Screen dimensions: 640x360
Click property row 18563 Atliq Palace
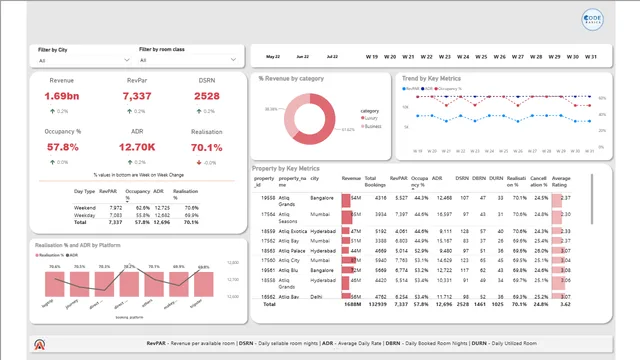[x=412, y=251]
